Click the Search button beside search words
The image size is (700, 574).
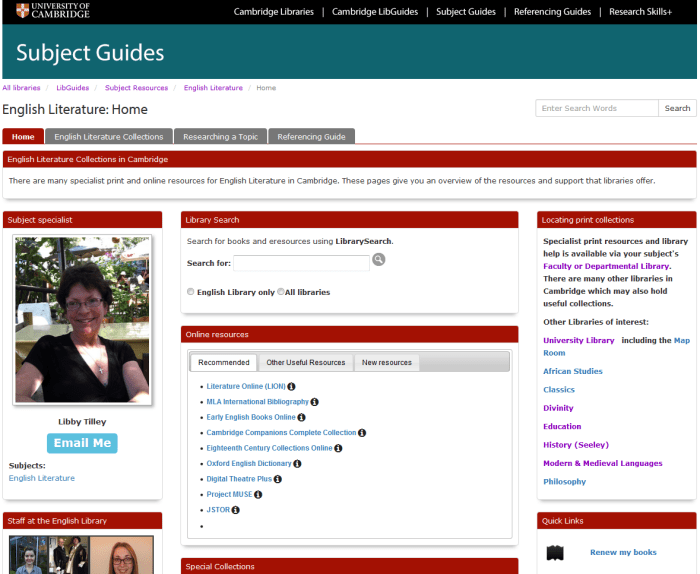pos(677,108)
